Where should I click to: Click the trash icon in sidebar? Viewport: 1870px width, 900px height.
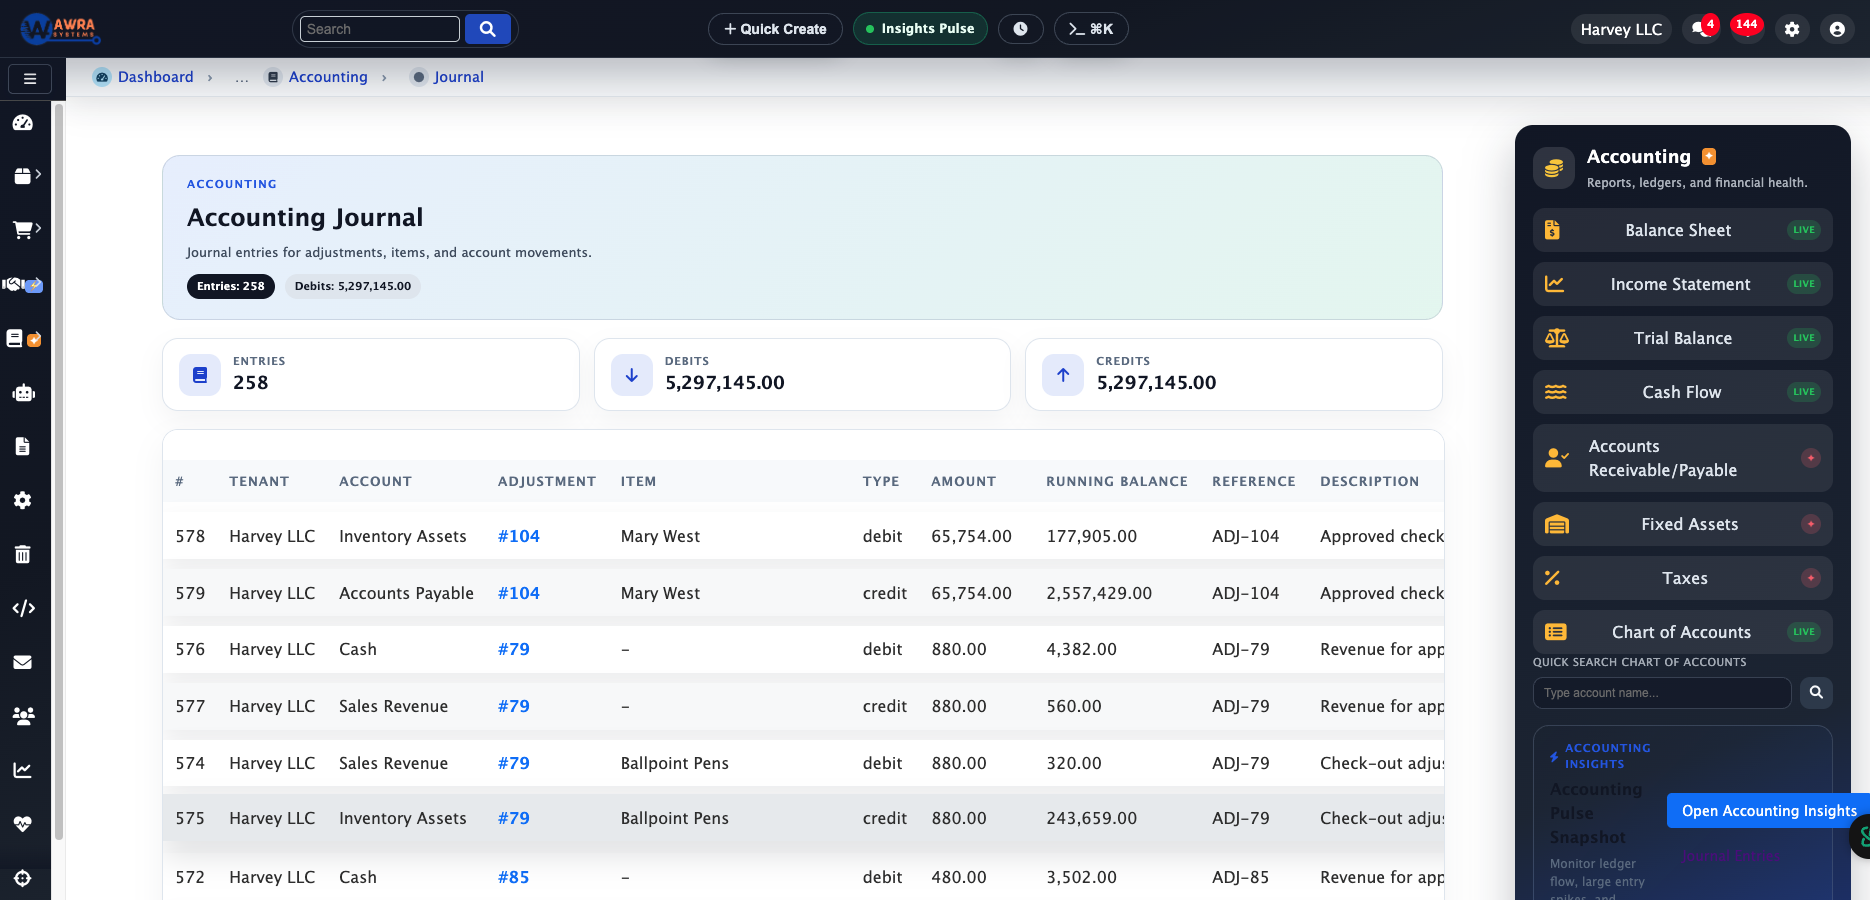22,554
